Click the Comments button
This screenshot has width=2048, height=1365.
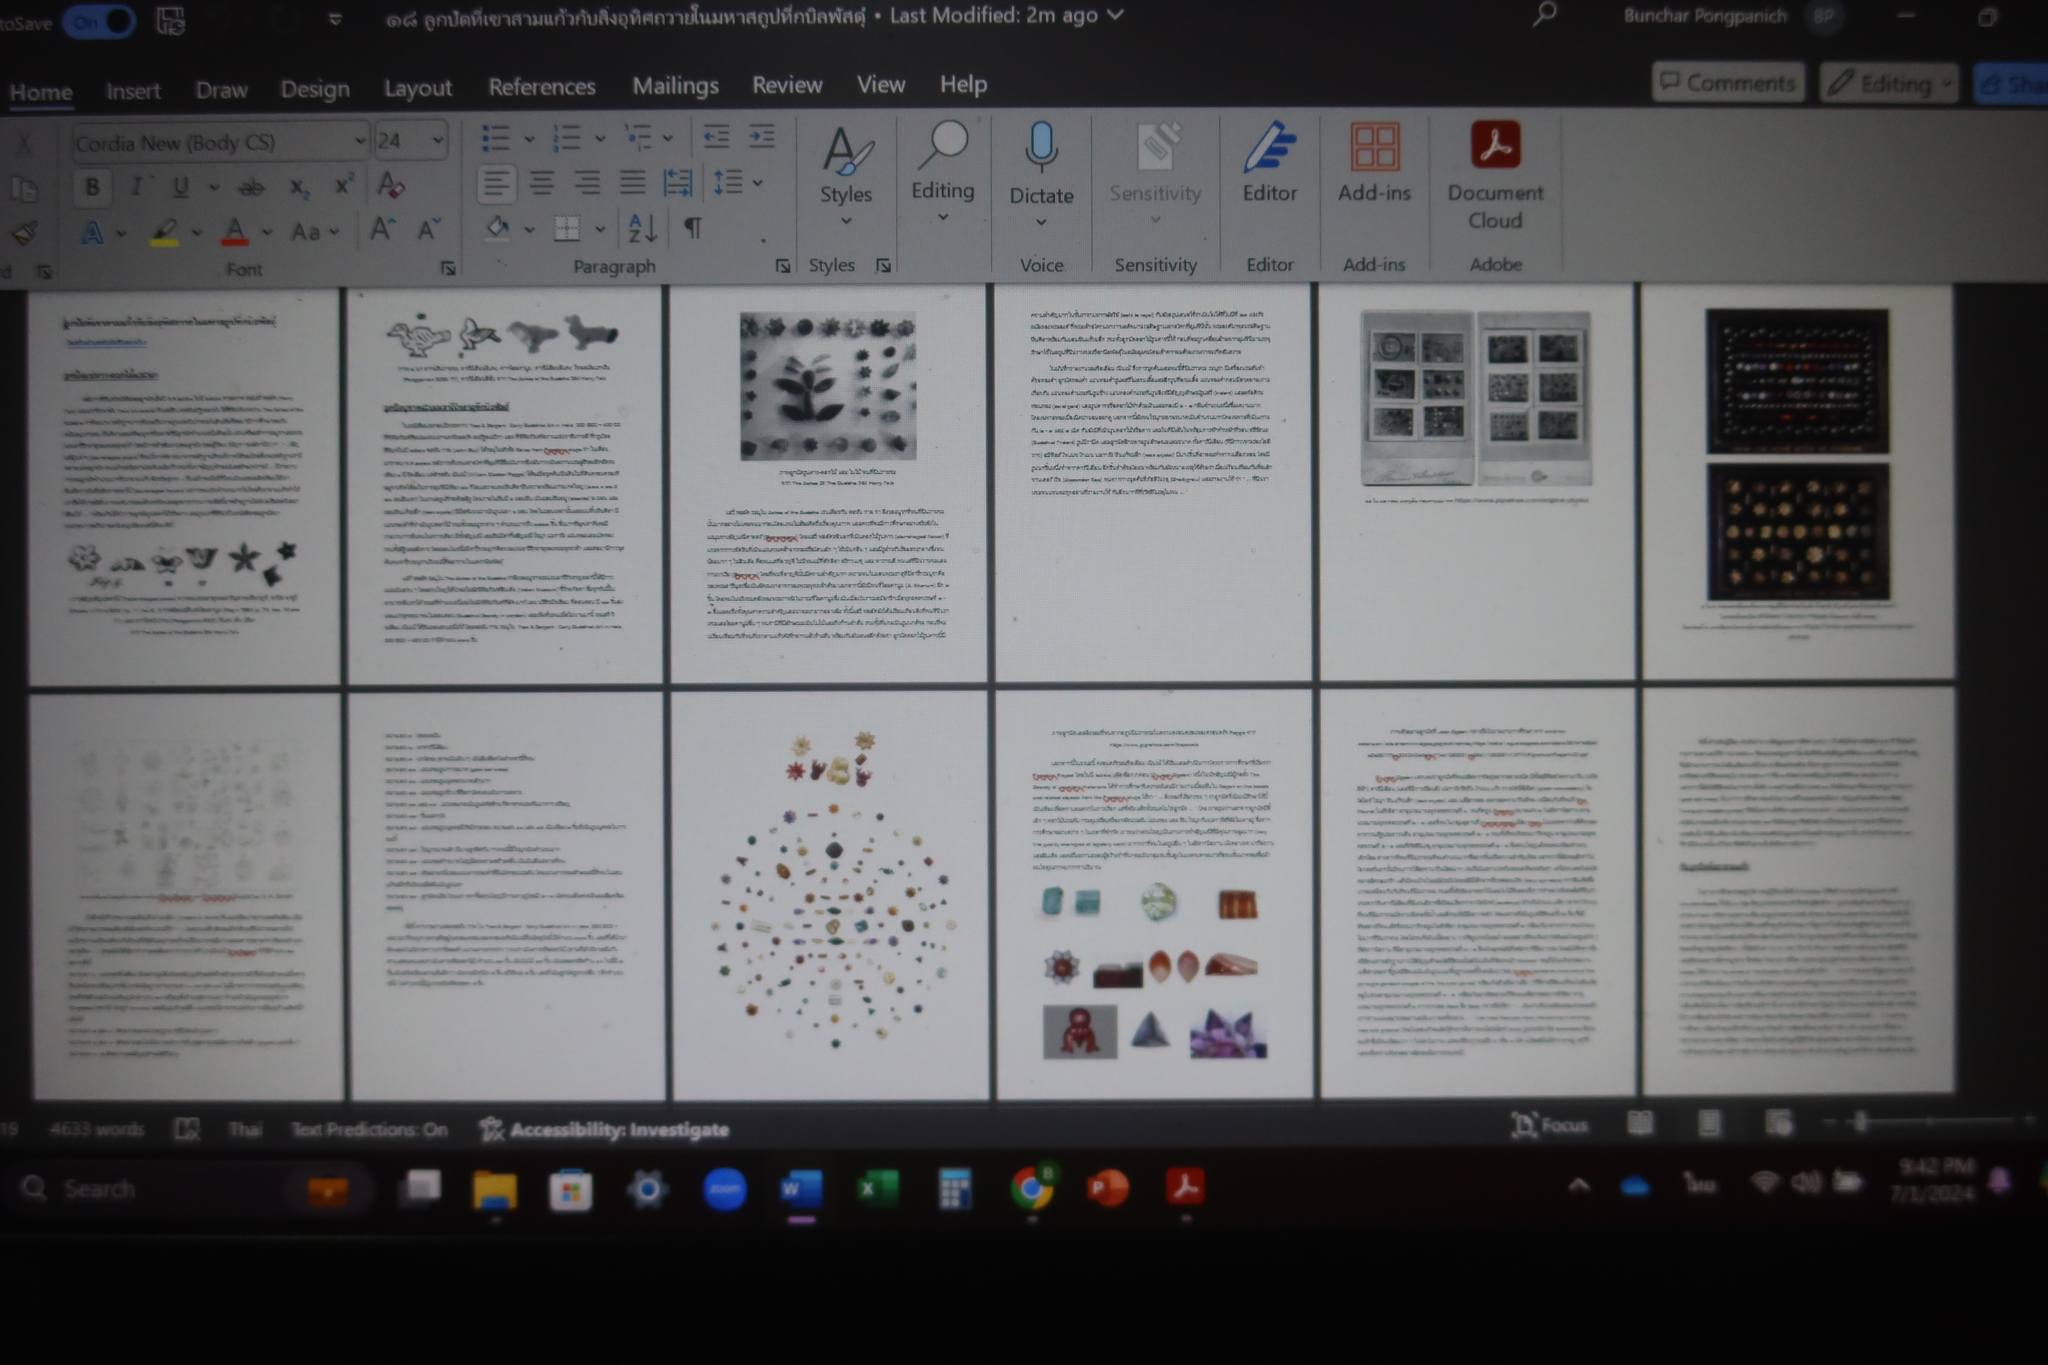click(x=1727, y=83)
